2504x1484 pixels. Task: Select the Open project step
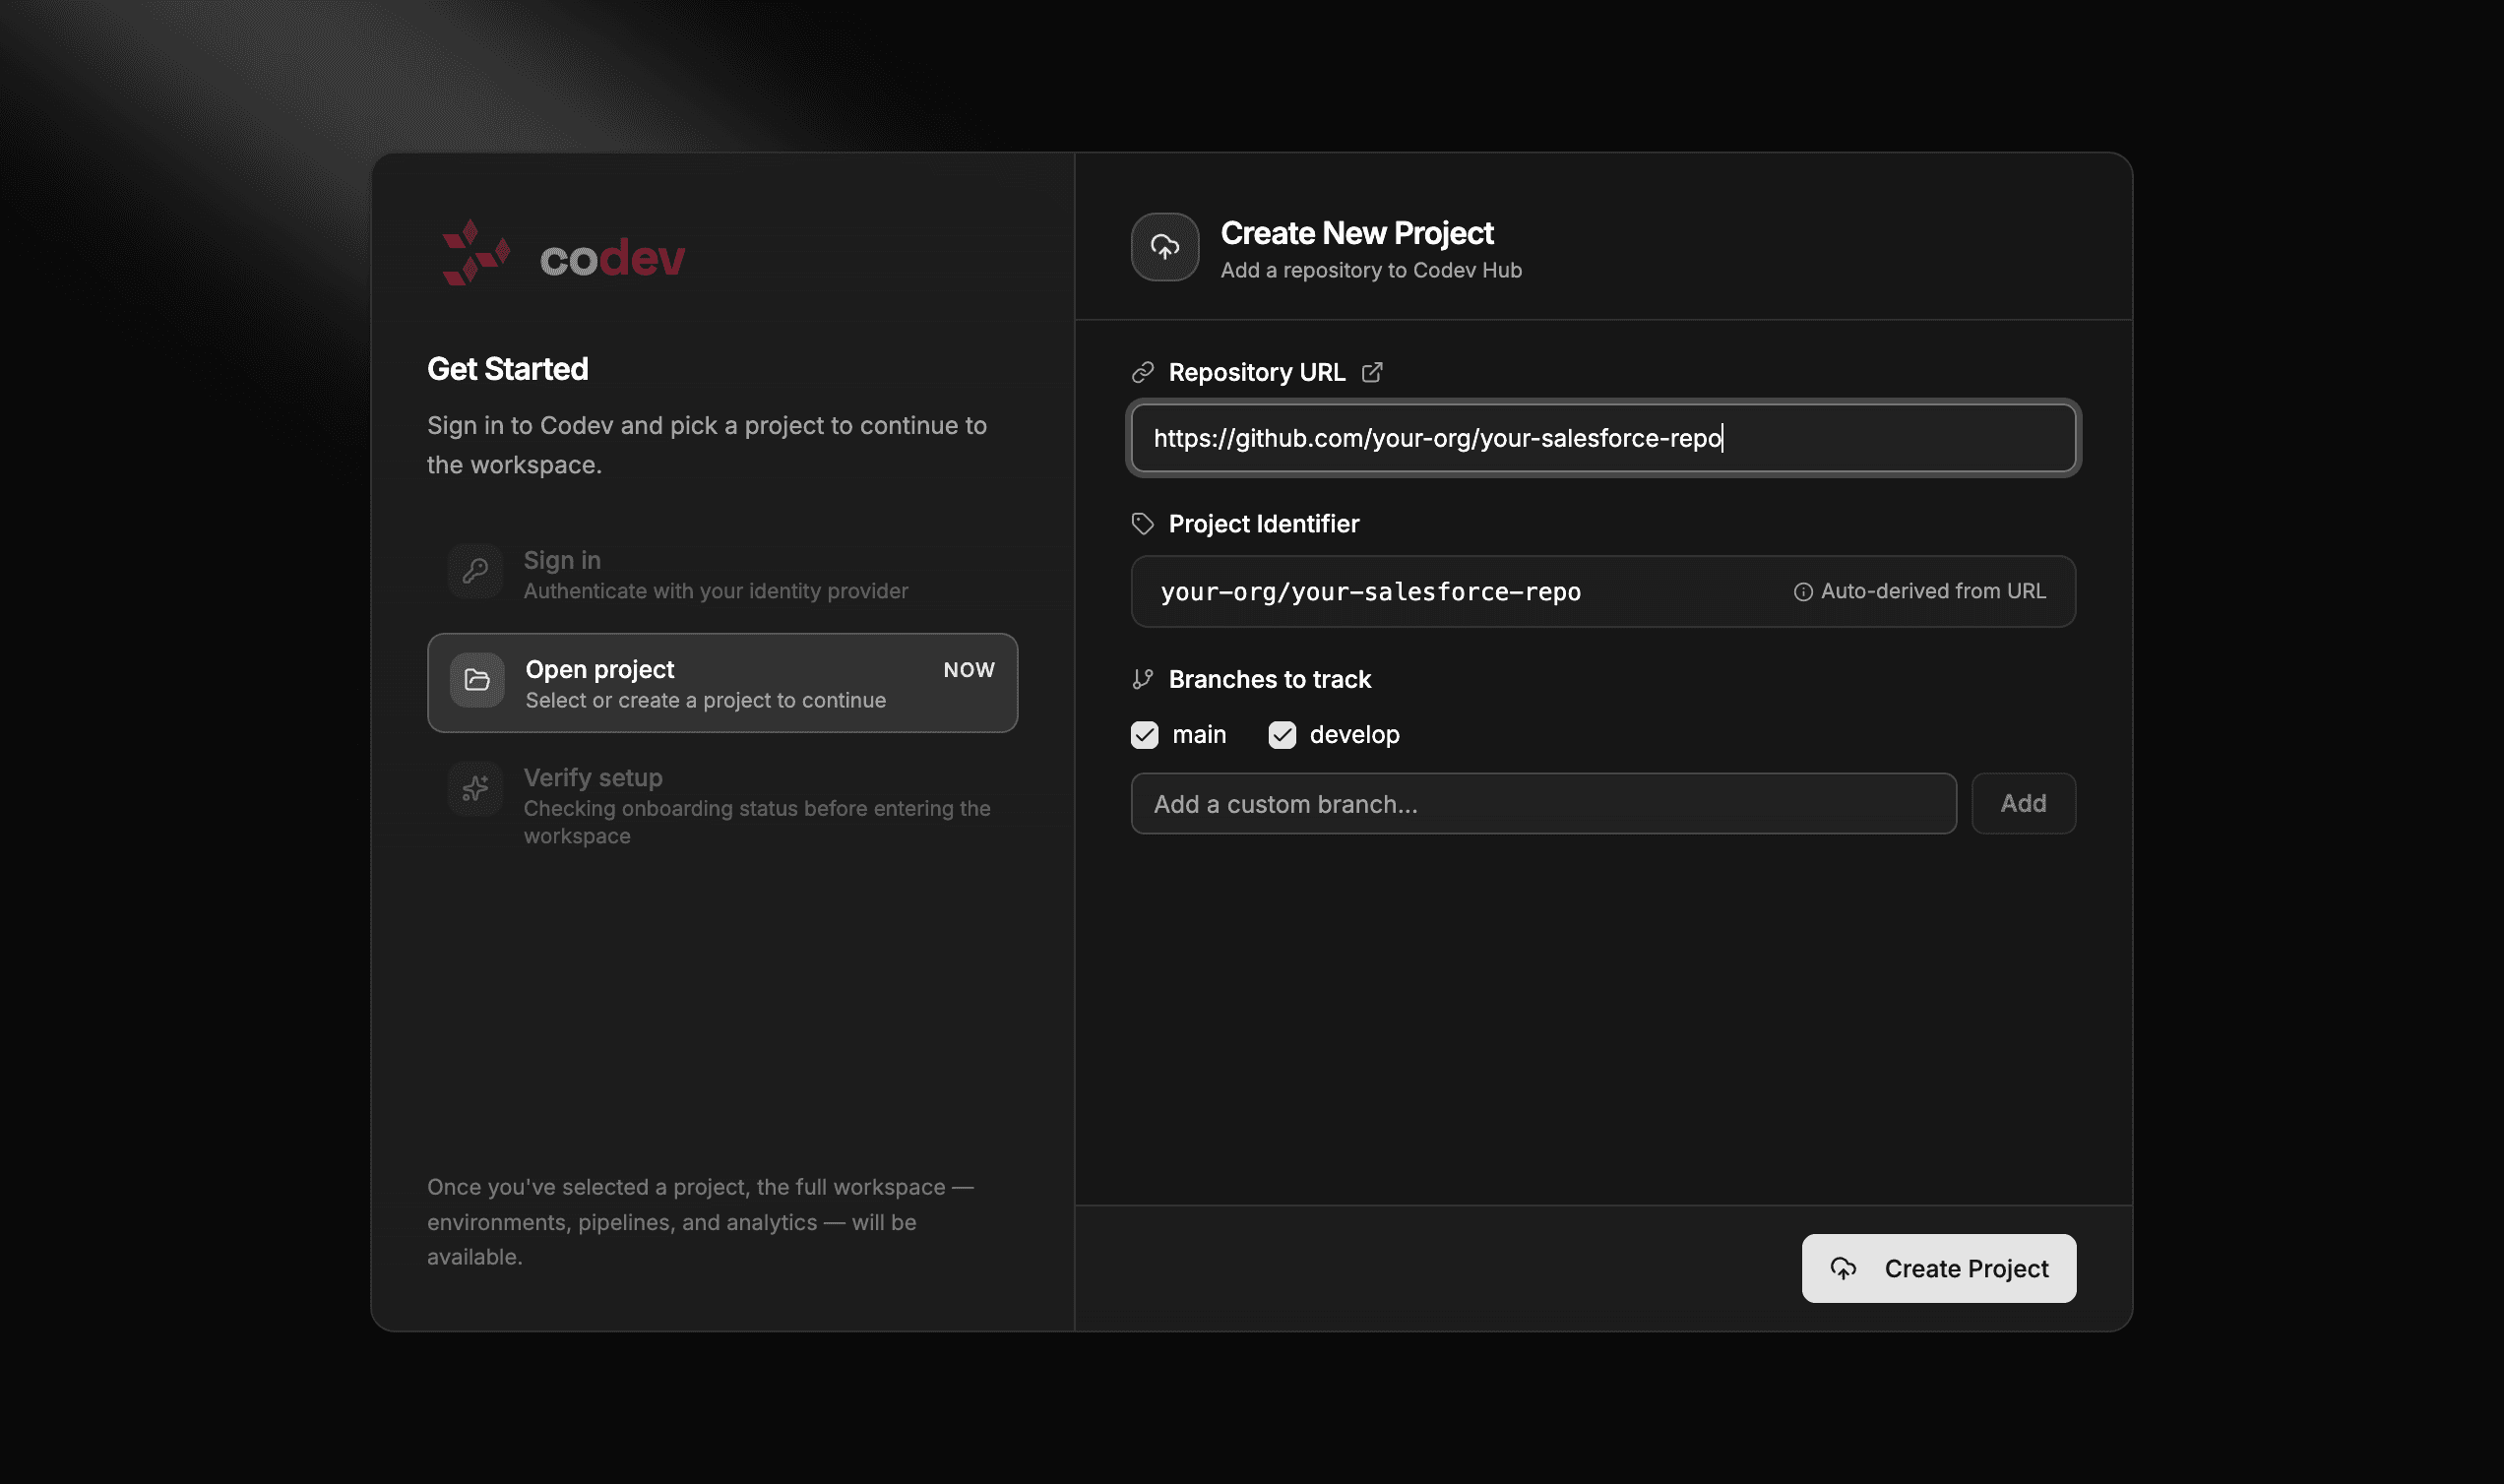coord(722,683)
